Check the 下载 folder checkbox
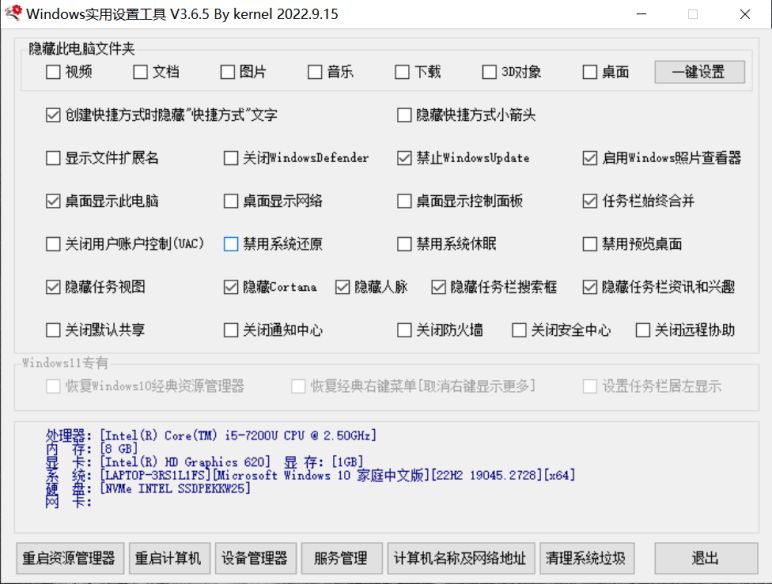 coord(402,72)
